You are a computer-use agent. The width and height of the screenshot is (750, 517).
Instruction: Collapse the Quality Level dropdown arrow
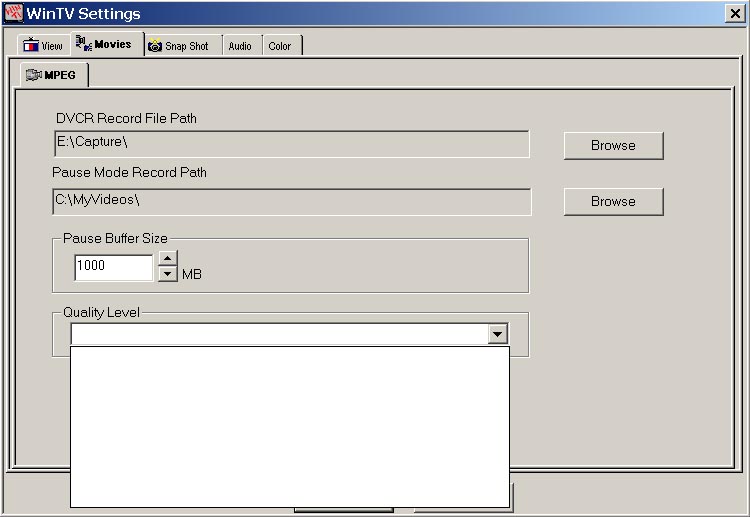pos(497,334)
